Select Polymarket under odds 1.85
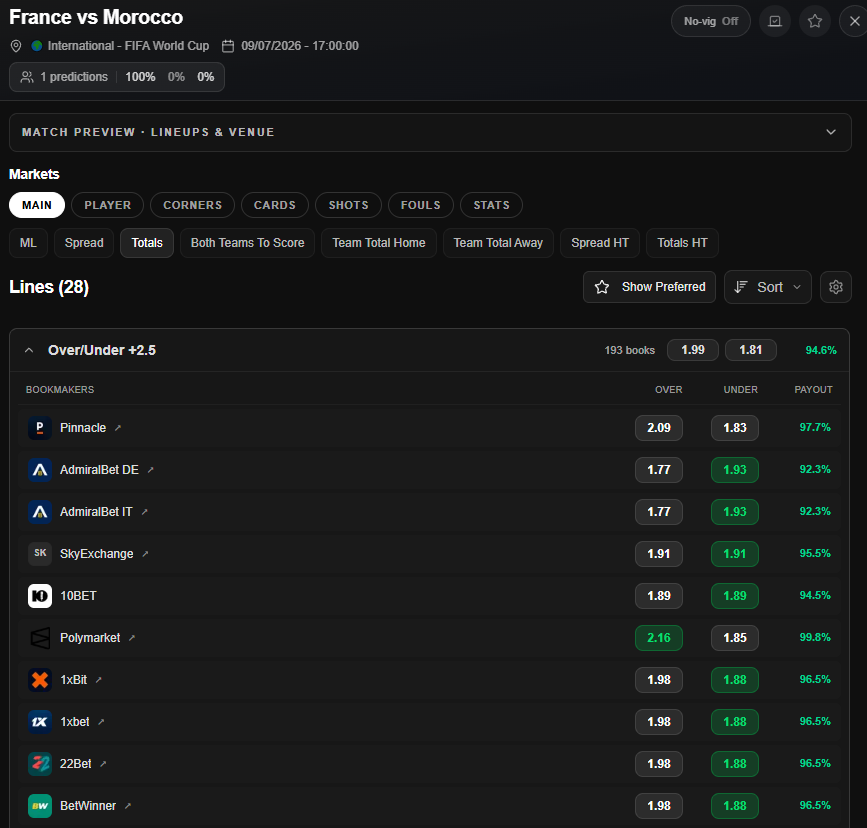Screen dimensions: 867x828 point(735,638)
